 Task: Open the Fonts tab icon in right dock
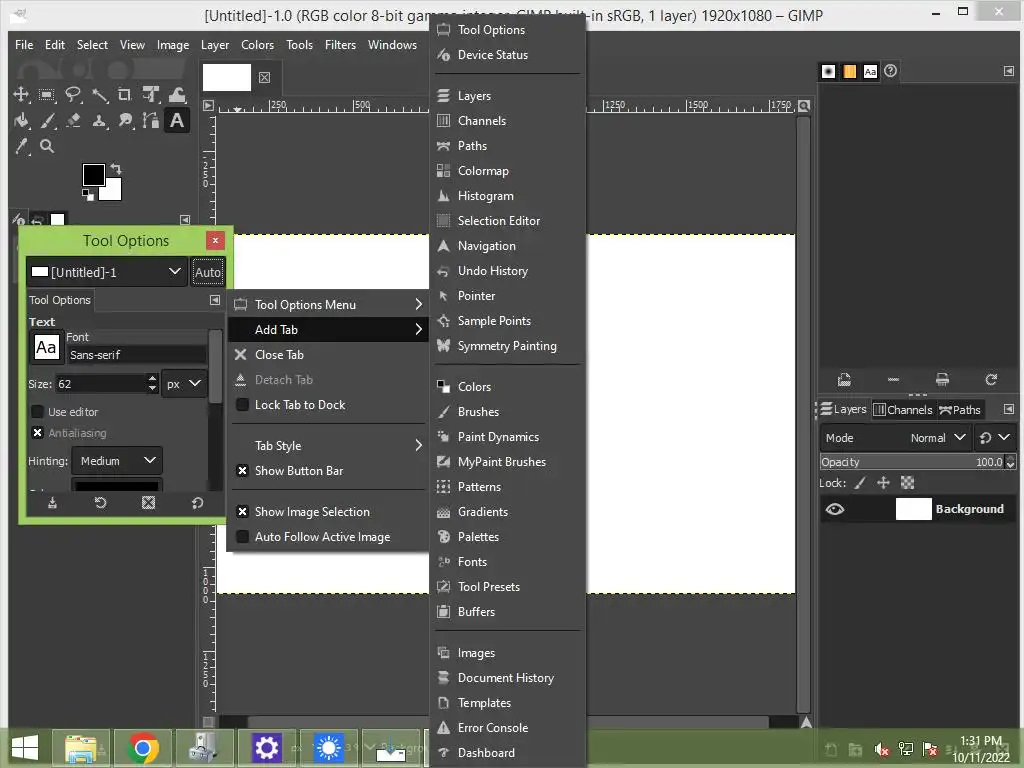(870, 71)
